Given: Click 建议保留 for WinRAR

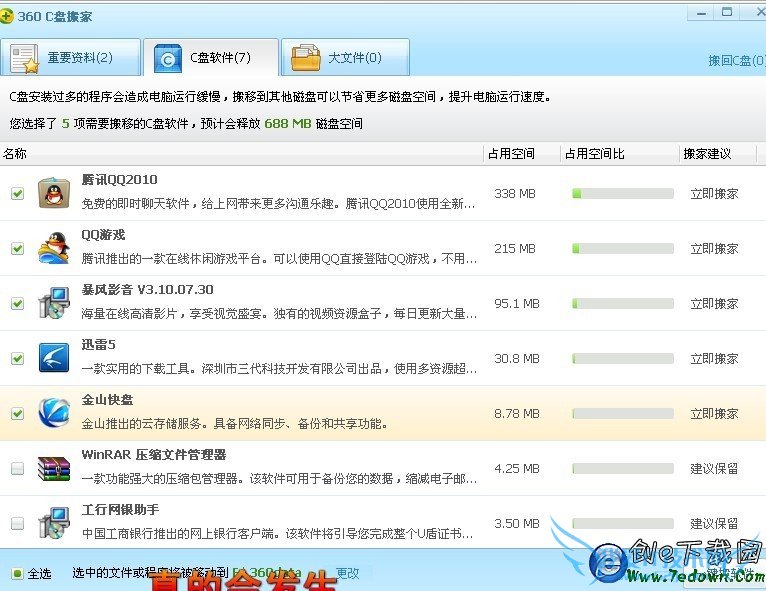Looking at the screenshot, I should tap(714, 469).
